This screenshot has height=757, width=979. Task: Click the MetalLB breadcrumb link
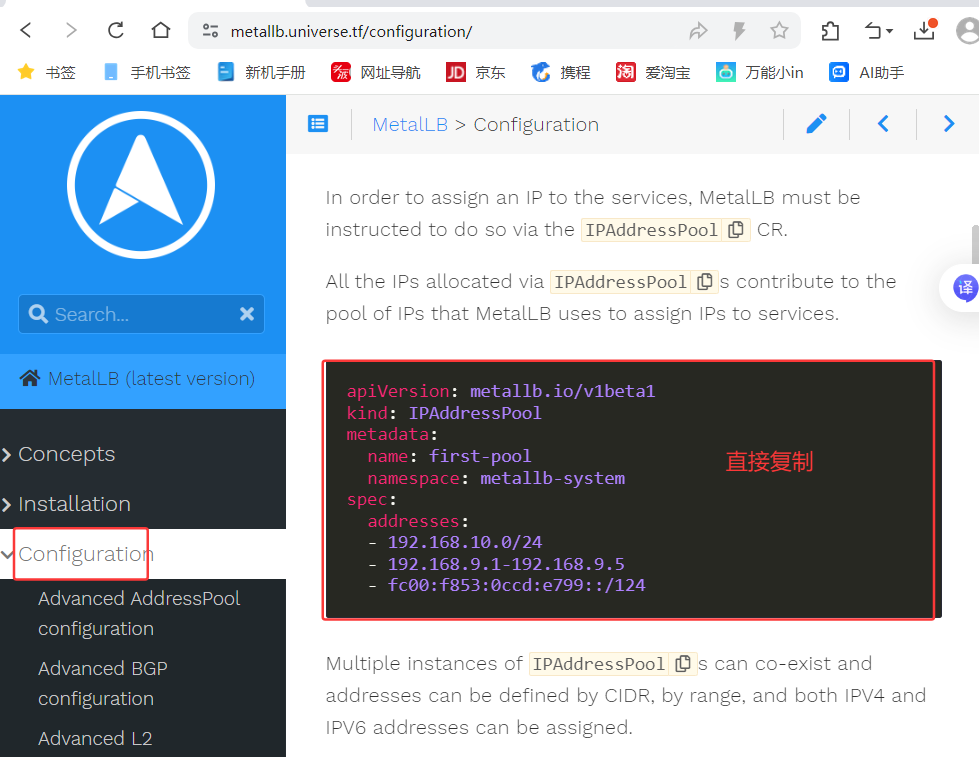[410, 125]
